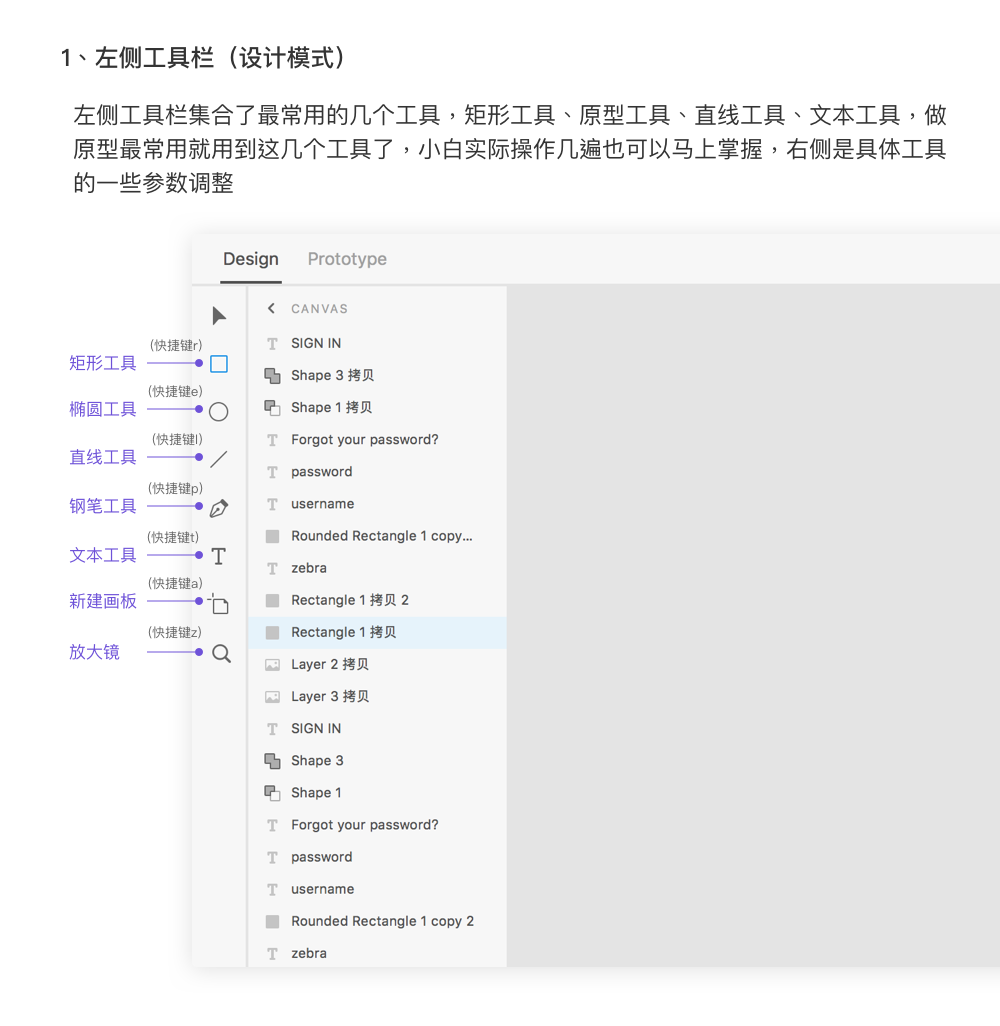1000x1026 pixels.
Task: Select the Line tool
Action: coord(219,459)
